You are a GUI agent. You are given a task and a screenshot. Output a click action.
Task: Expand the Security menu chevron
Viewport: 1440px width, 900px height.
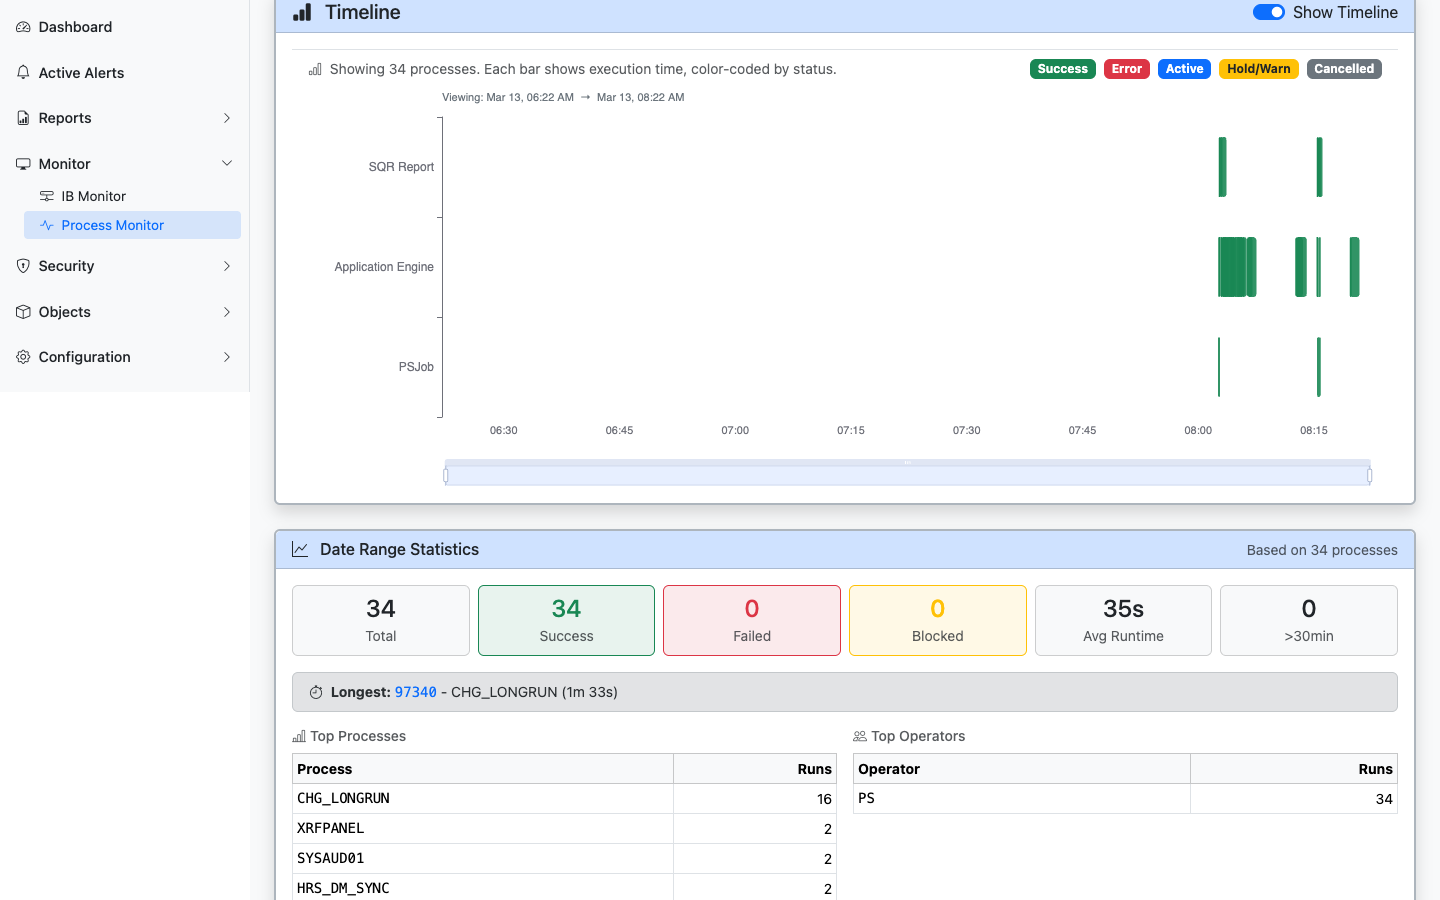tap(227, 266)
